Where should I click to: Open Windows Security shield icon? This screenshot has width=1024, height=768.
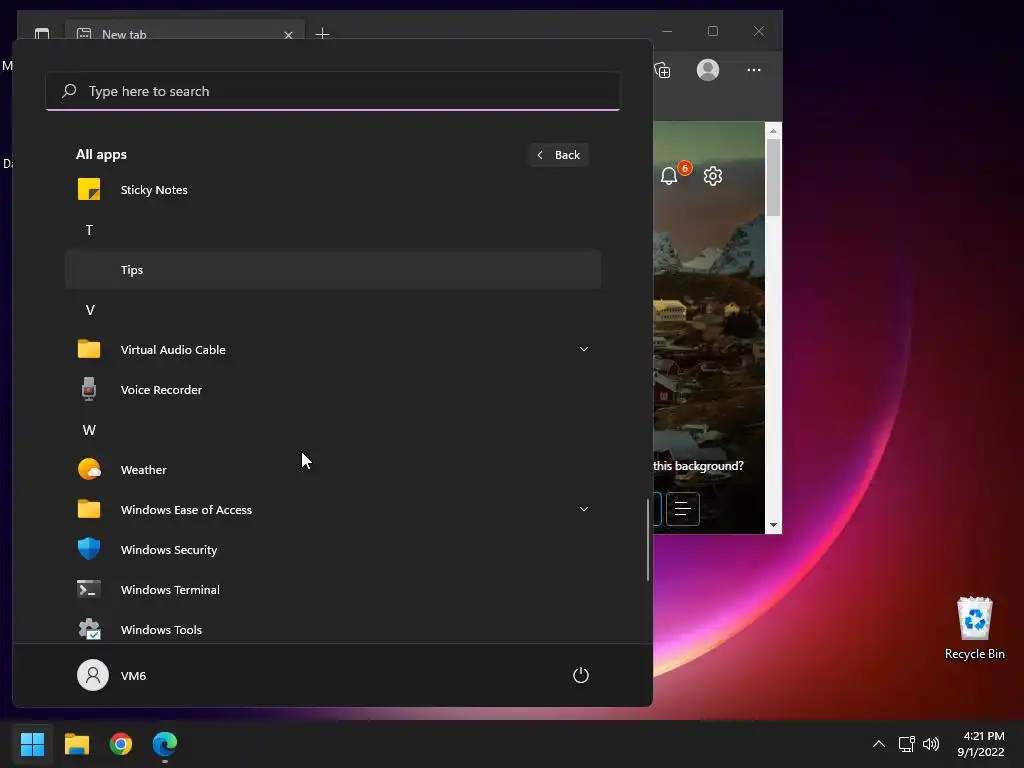(89, 549)
